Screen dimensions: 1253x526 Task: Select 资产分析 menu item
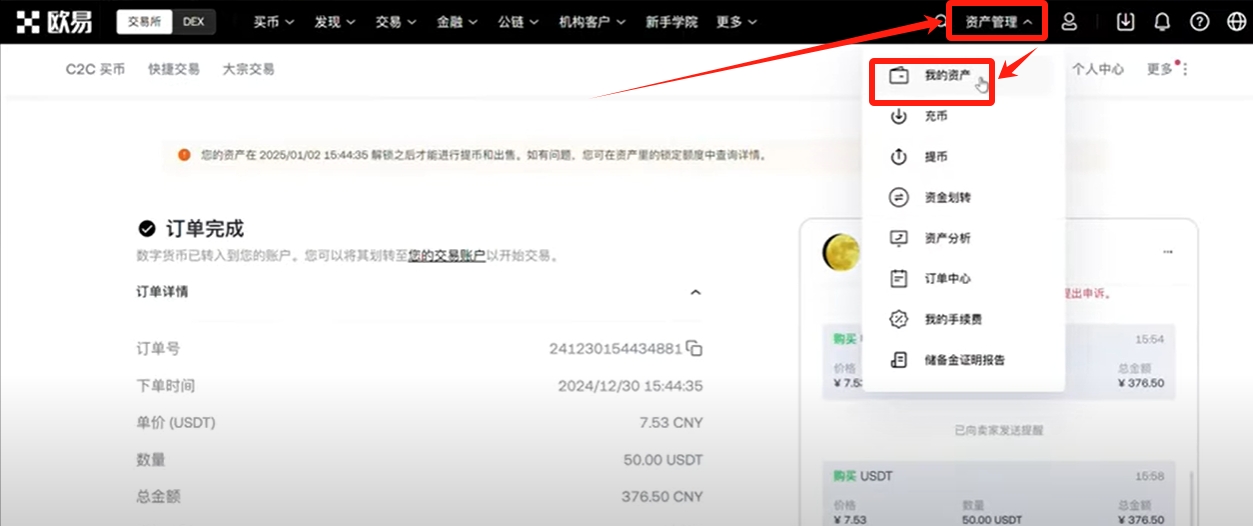tap(961, 239)
